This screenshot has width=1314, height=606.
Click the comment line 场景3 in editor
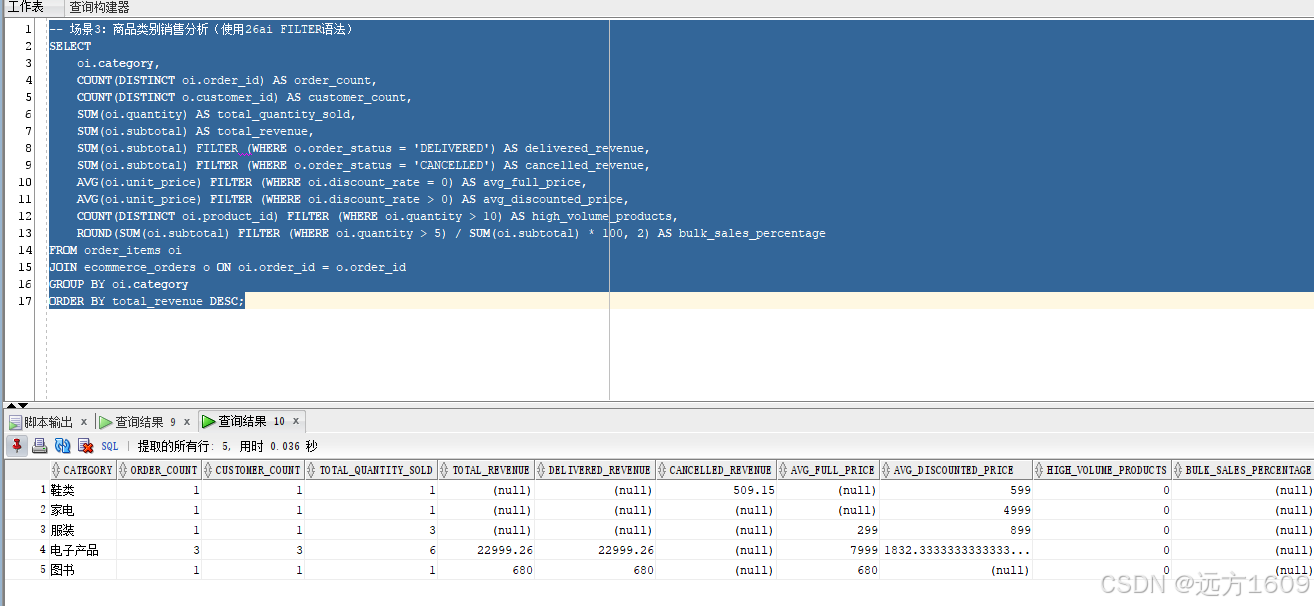[200, 29]
